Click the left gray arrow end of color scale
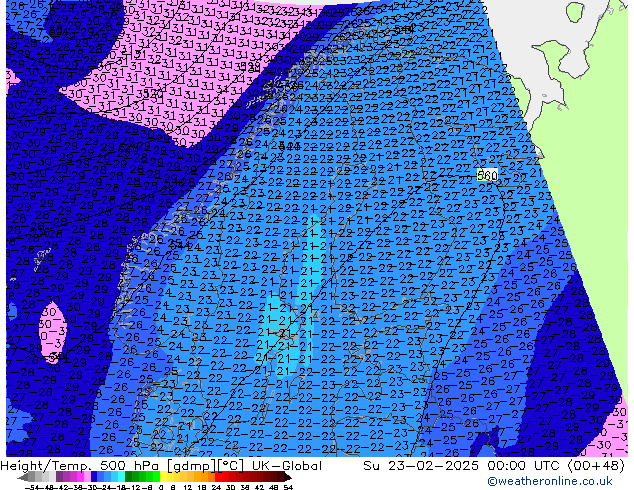This screenshot has height=490, width=634. coord(23,477)
